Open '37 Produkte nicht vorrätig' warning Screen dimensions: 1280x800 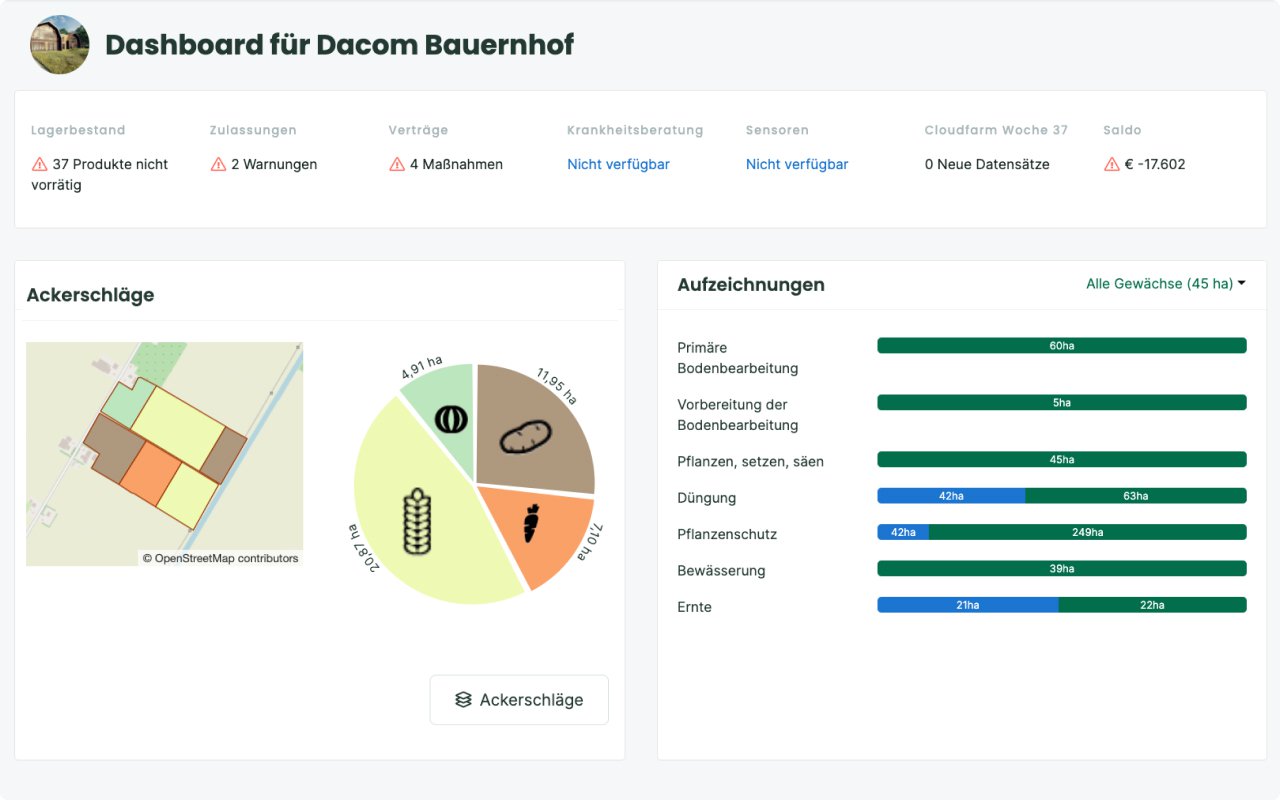100,175
